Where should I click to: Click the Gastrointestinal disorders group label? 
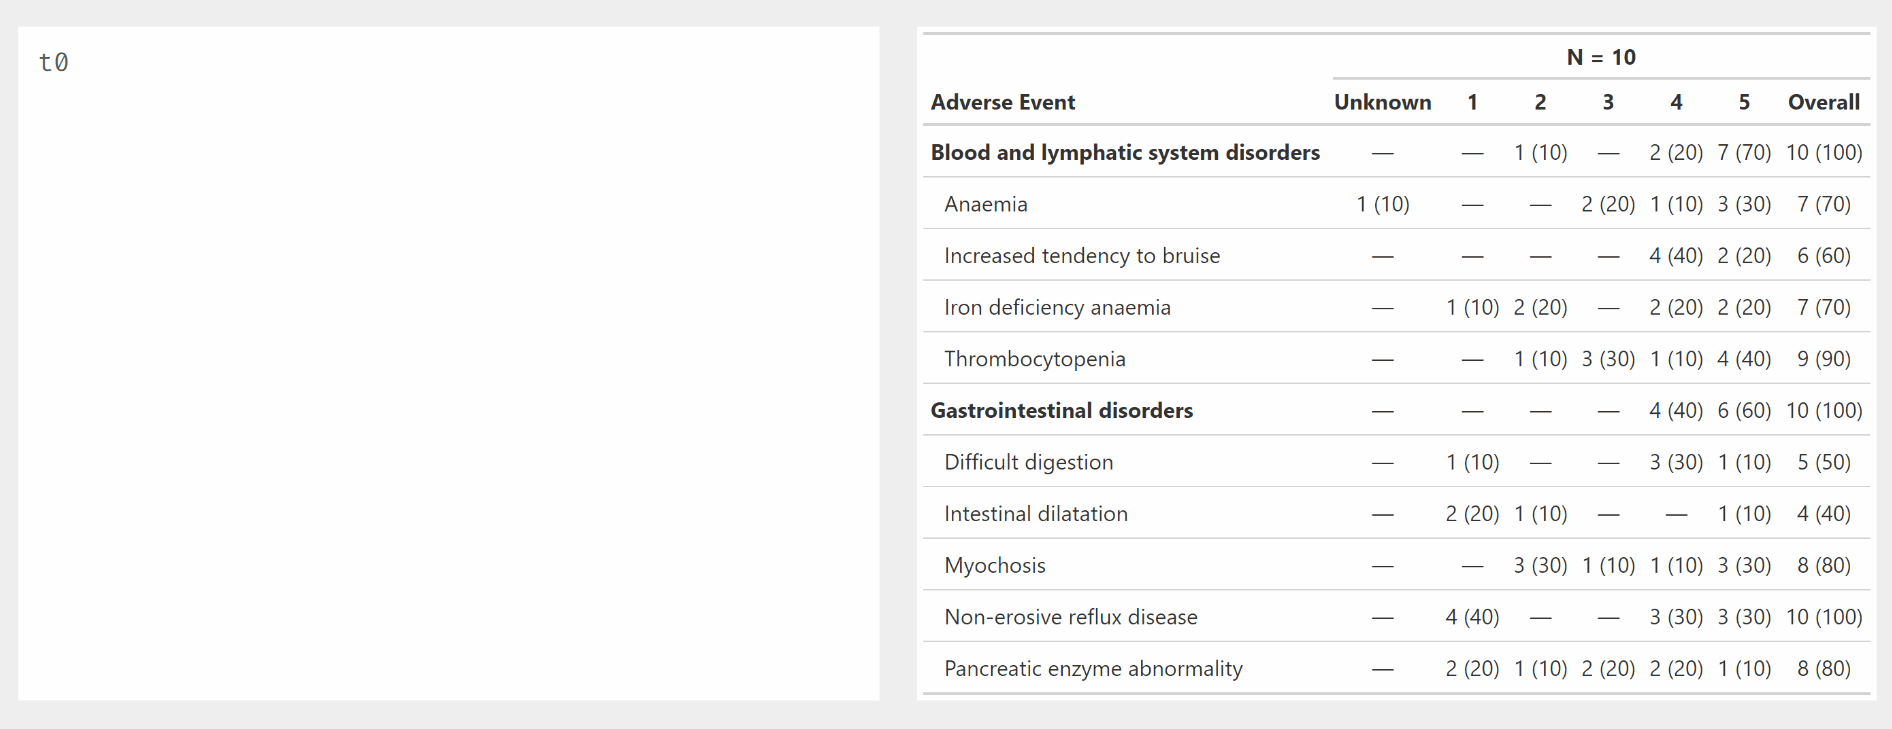click(1061, 411)
